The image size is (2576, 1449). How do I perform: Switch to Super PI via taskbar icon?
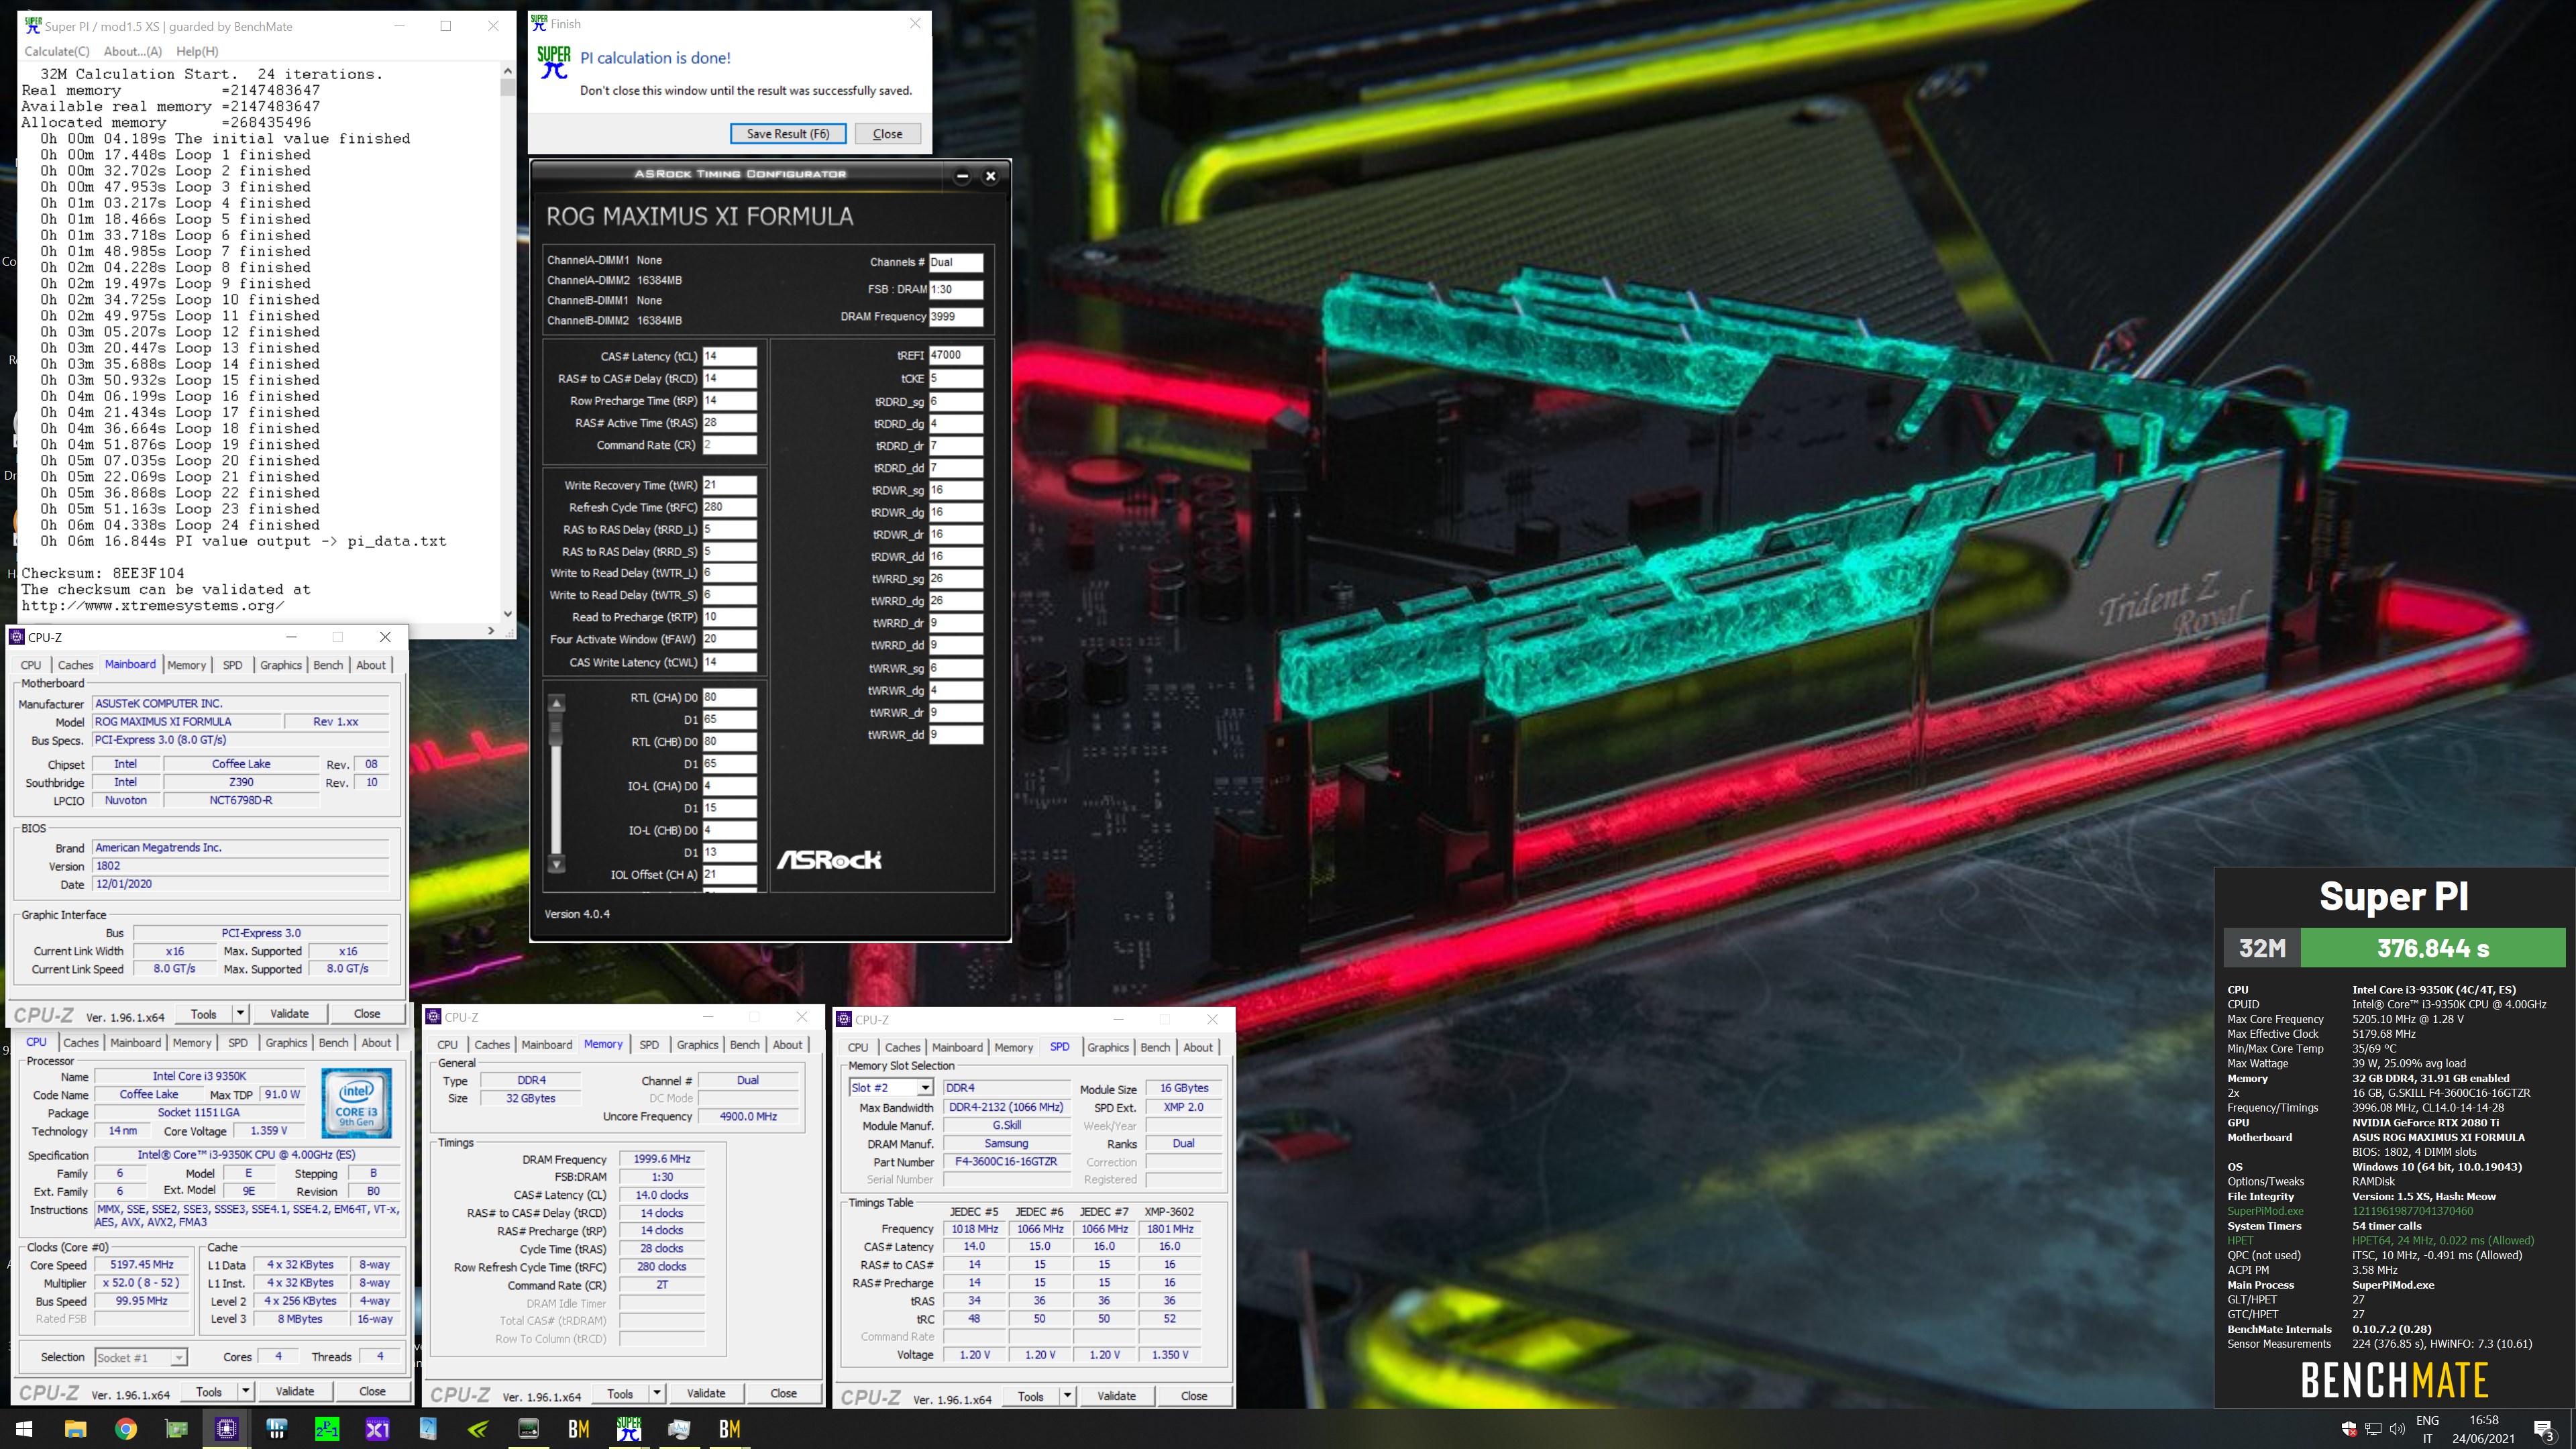629,1429
